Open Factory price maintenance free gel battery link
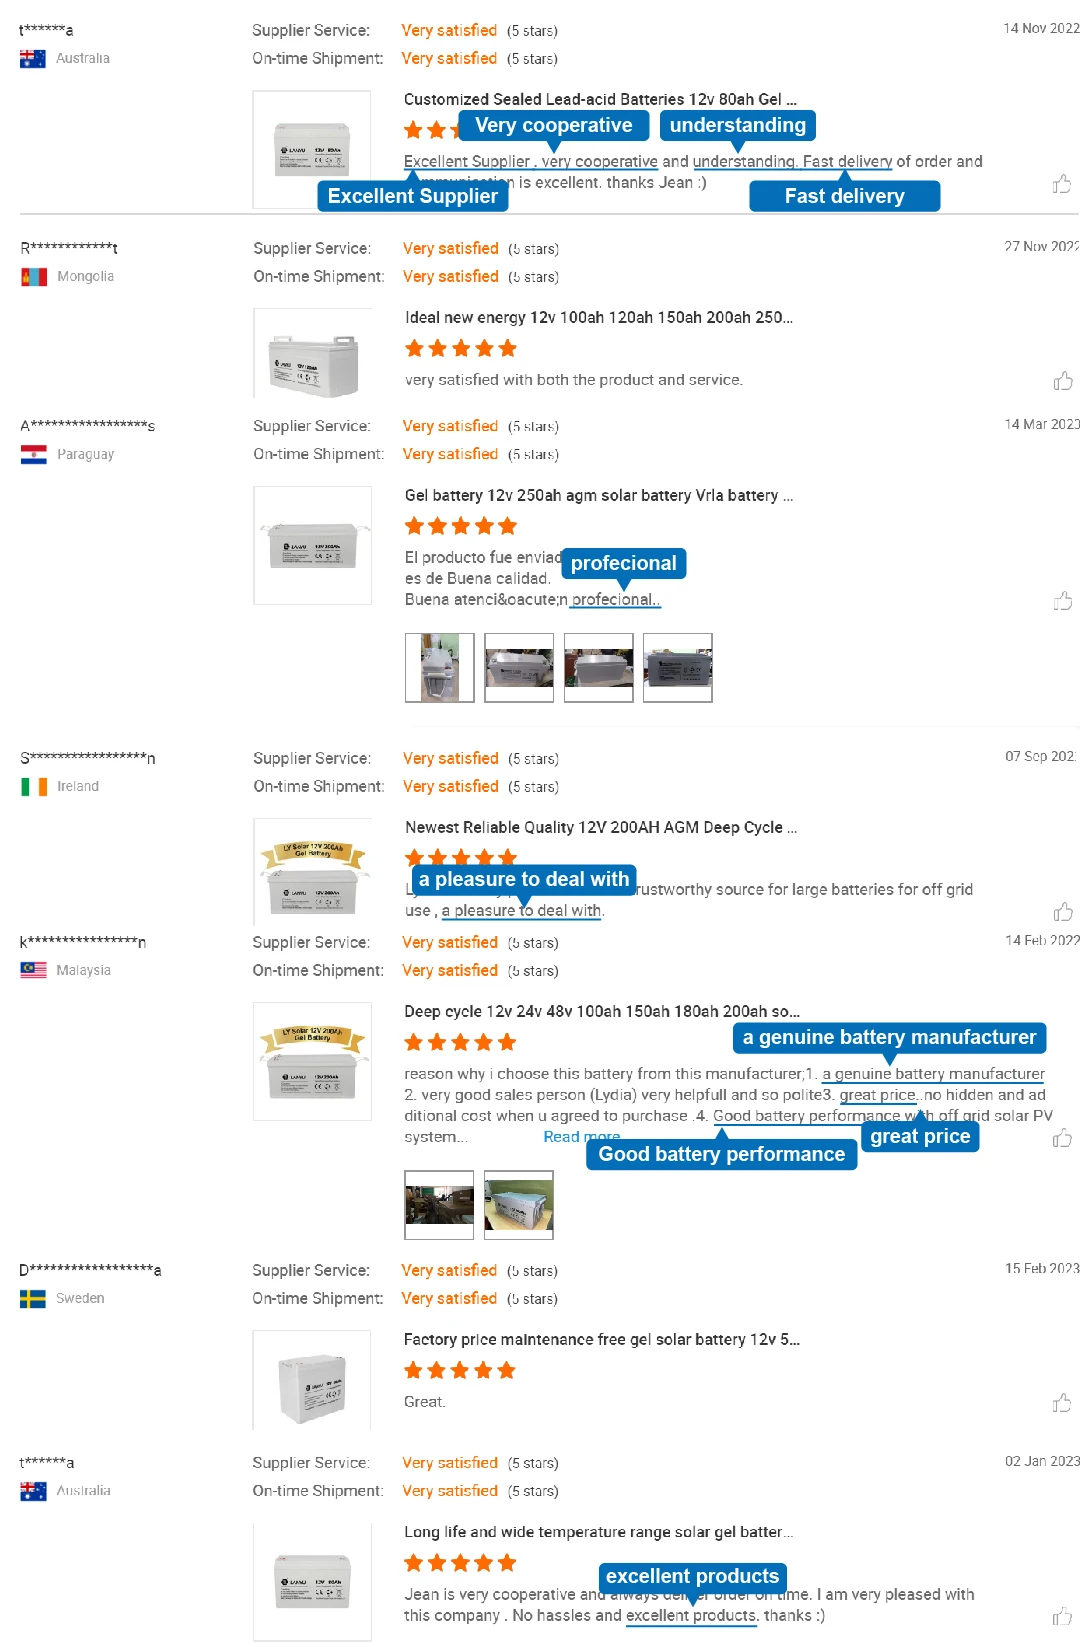Screen dimensions: 1080x1649 tap(601, 1340)
